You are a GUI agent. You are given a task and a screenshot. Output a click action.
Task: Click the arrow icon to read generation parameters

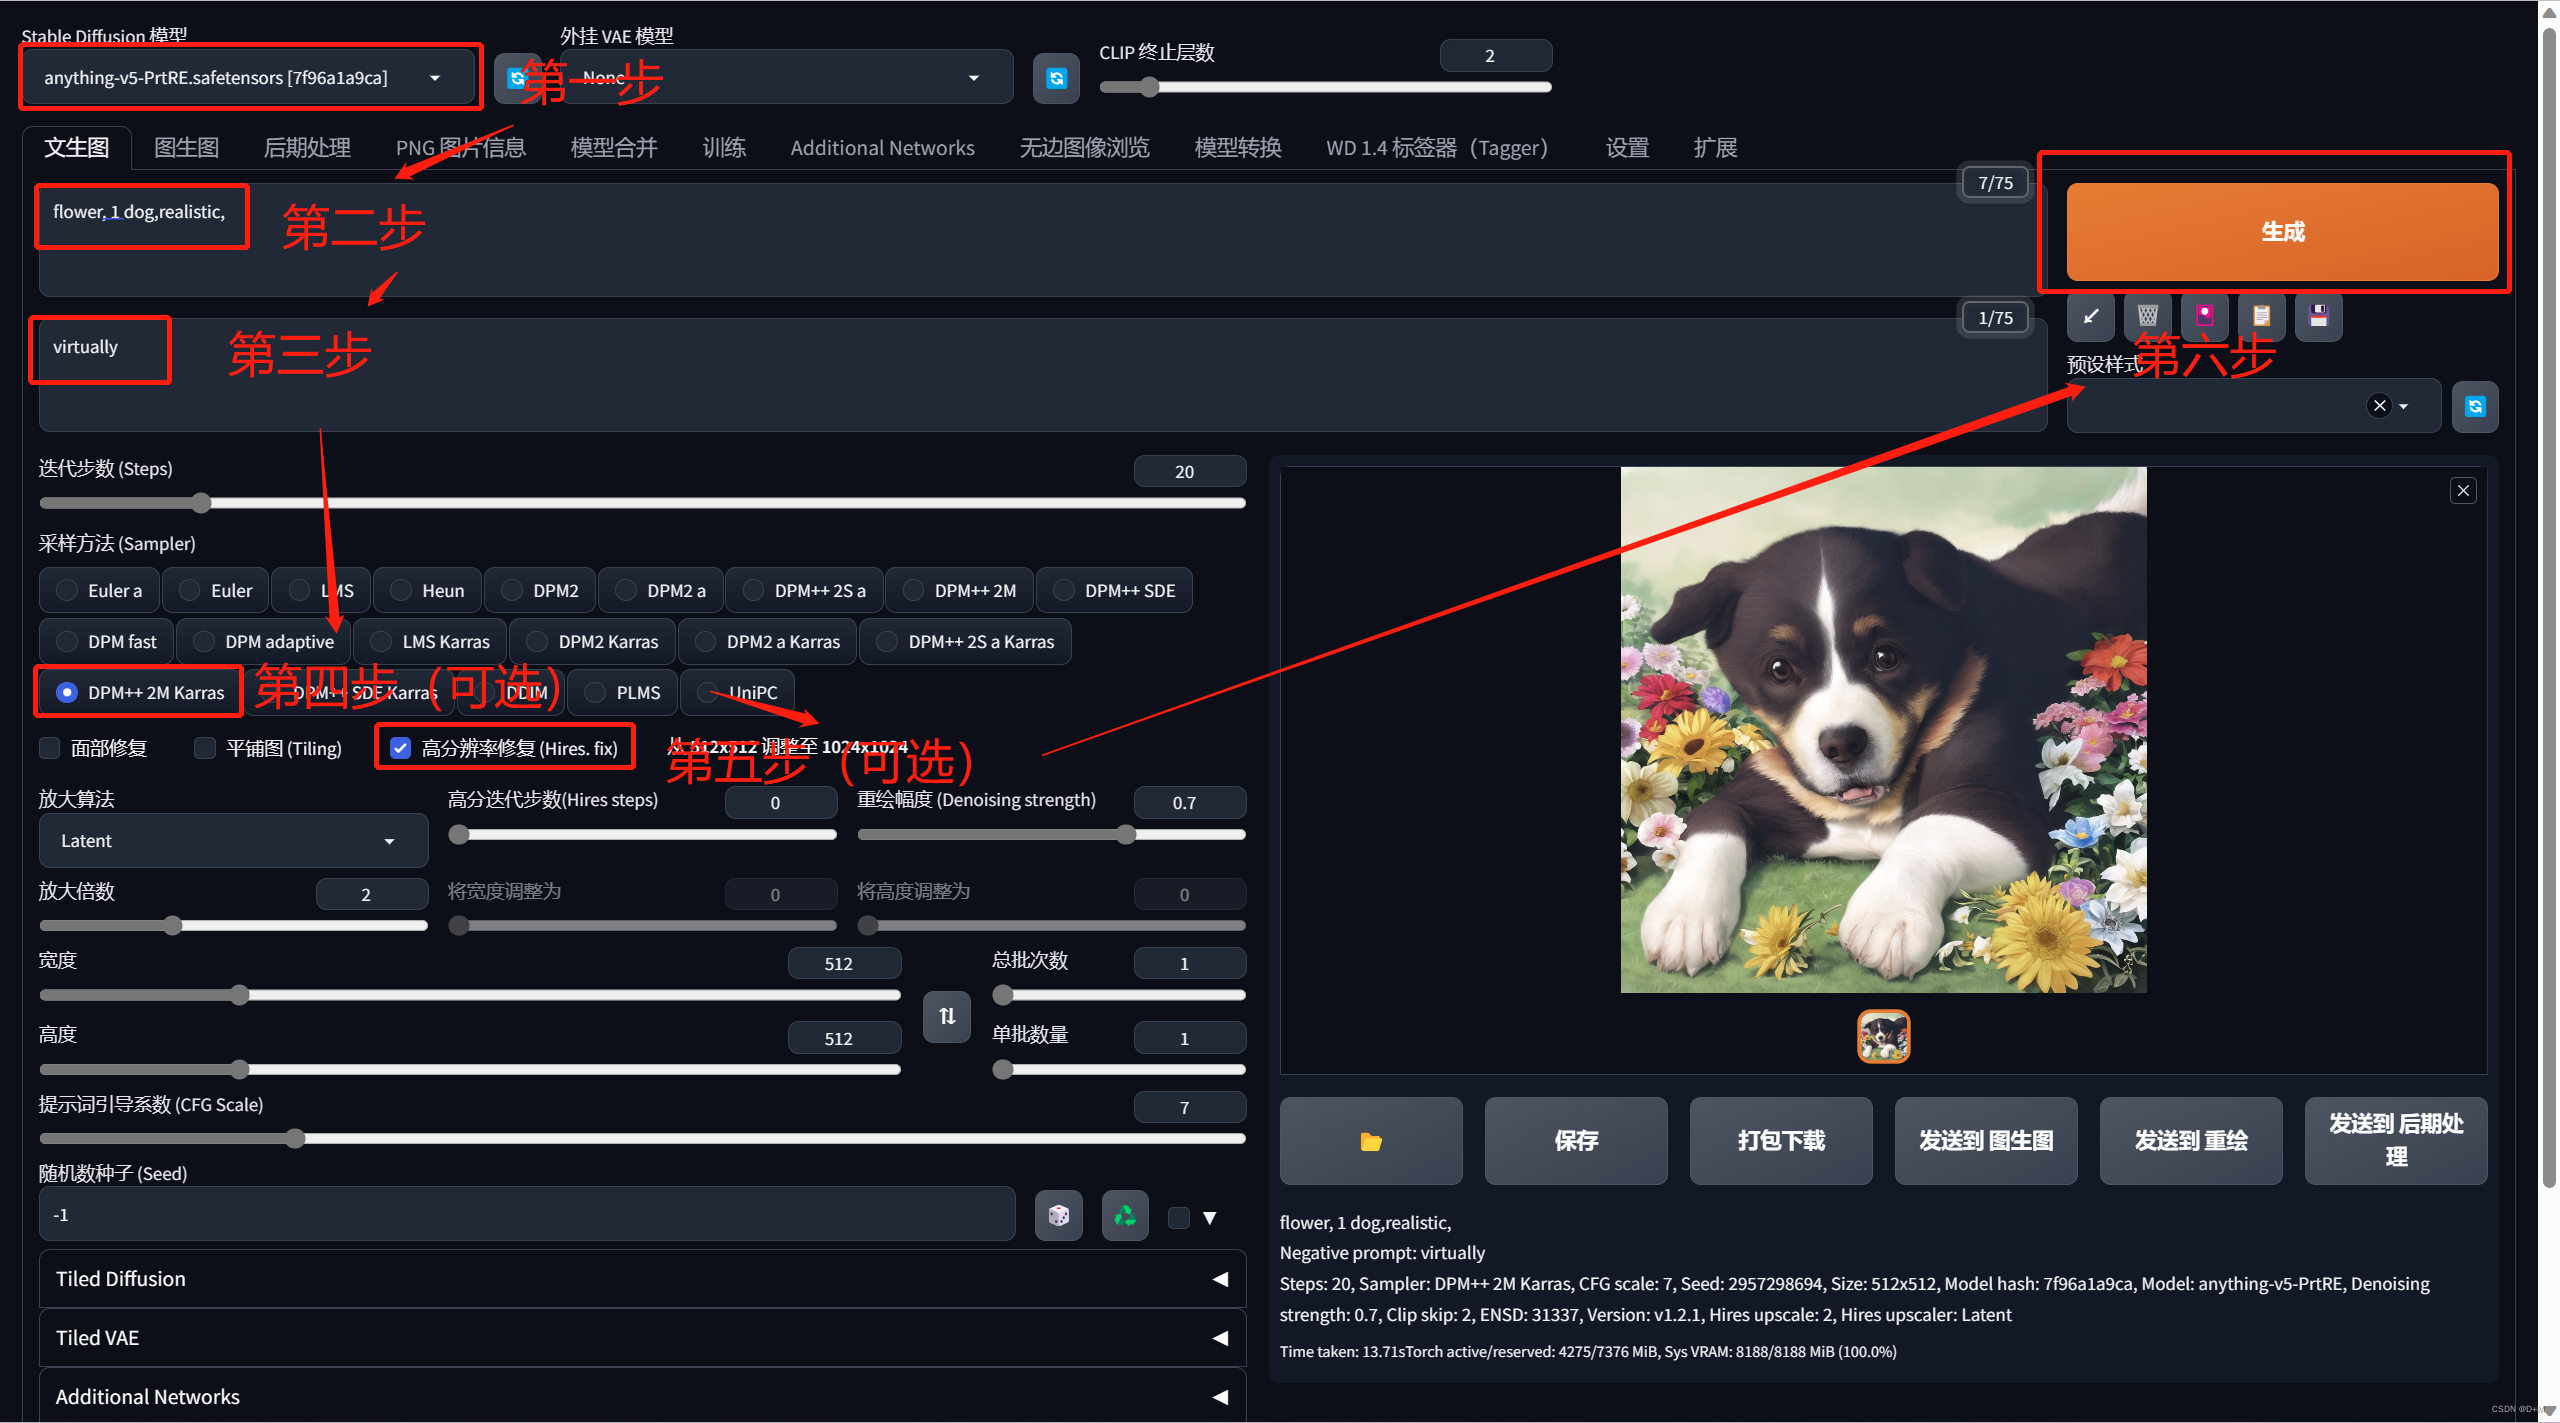pos(2090,317)
